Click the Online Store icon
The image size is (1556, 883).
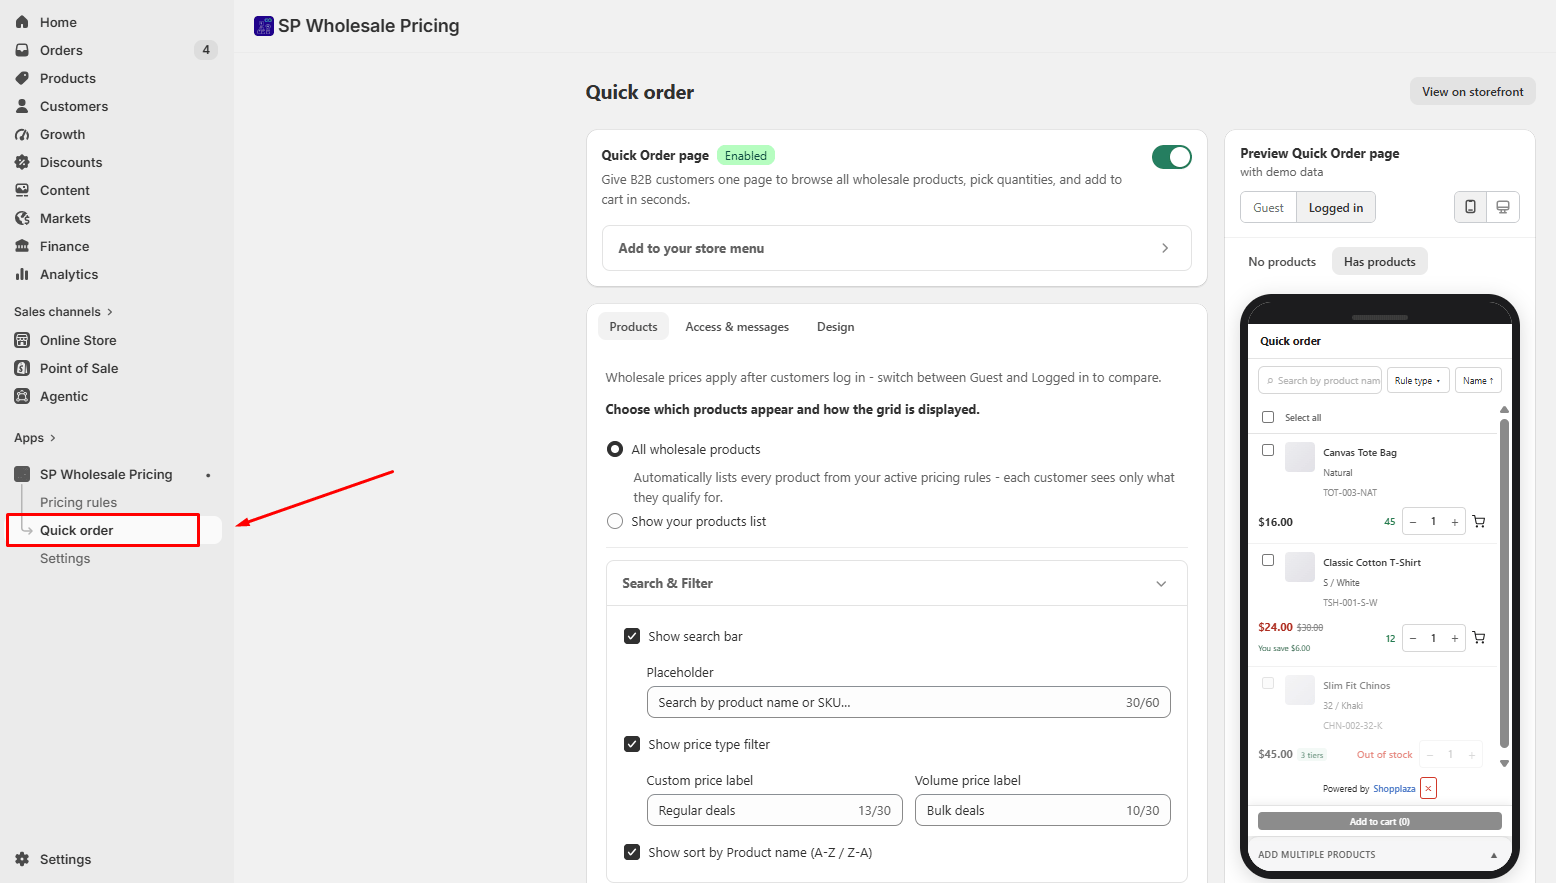pyautogui.click(x=22, y=340)
